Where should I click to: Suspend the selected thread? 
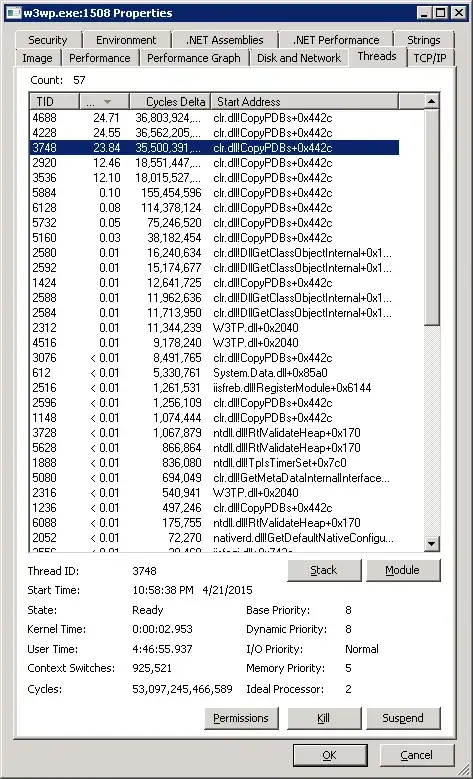(x=402, y=718)
